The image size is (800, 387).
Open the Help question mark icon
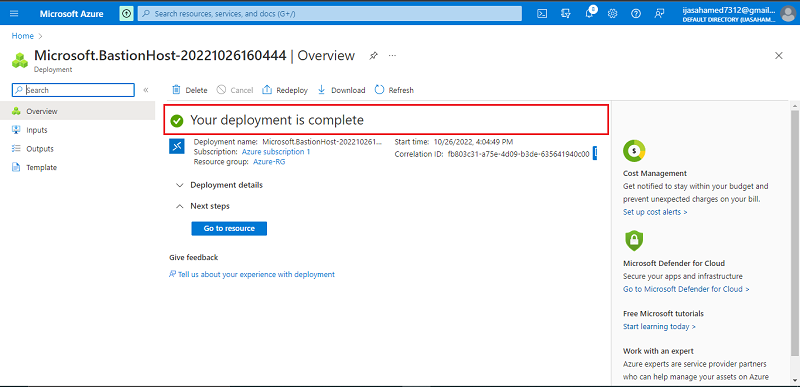point(636,13)
